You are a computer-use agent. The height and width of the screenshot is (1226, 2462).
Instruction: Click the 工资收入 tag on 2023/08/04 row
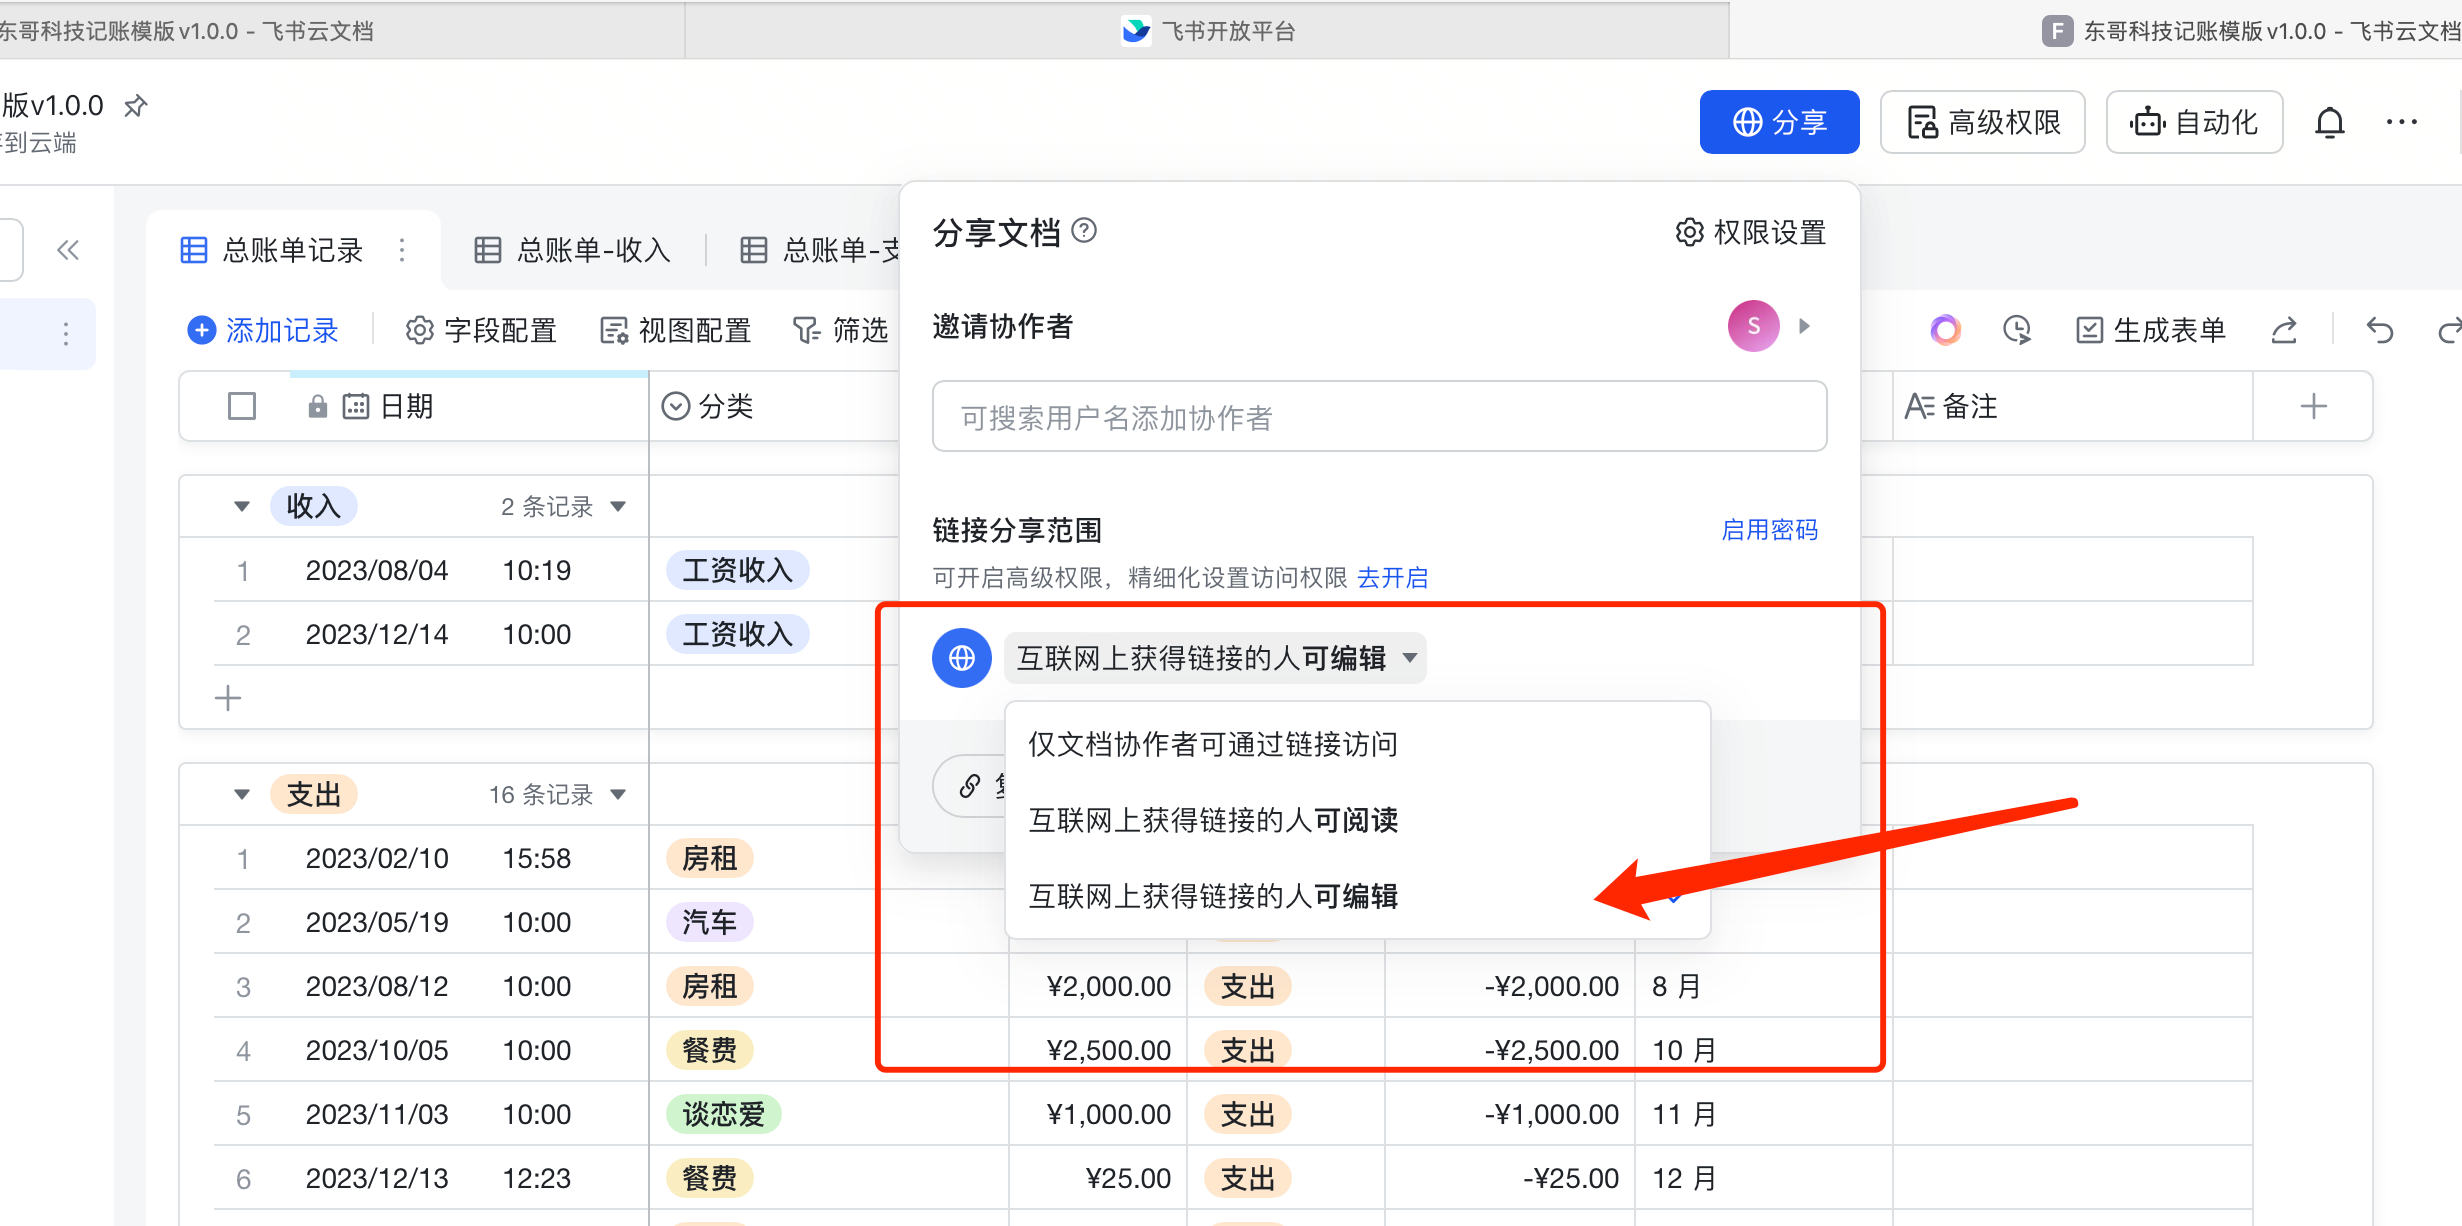point(738,570)
